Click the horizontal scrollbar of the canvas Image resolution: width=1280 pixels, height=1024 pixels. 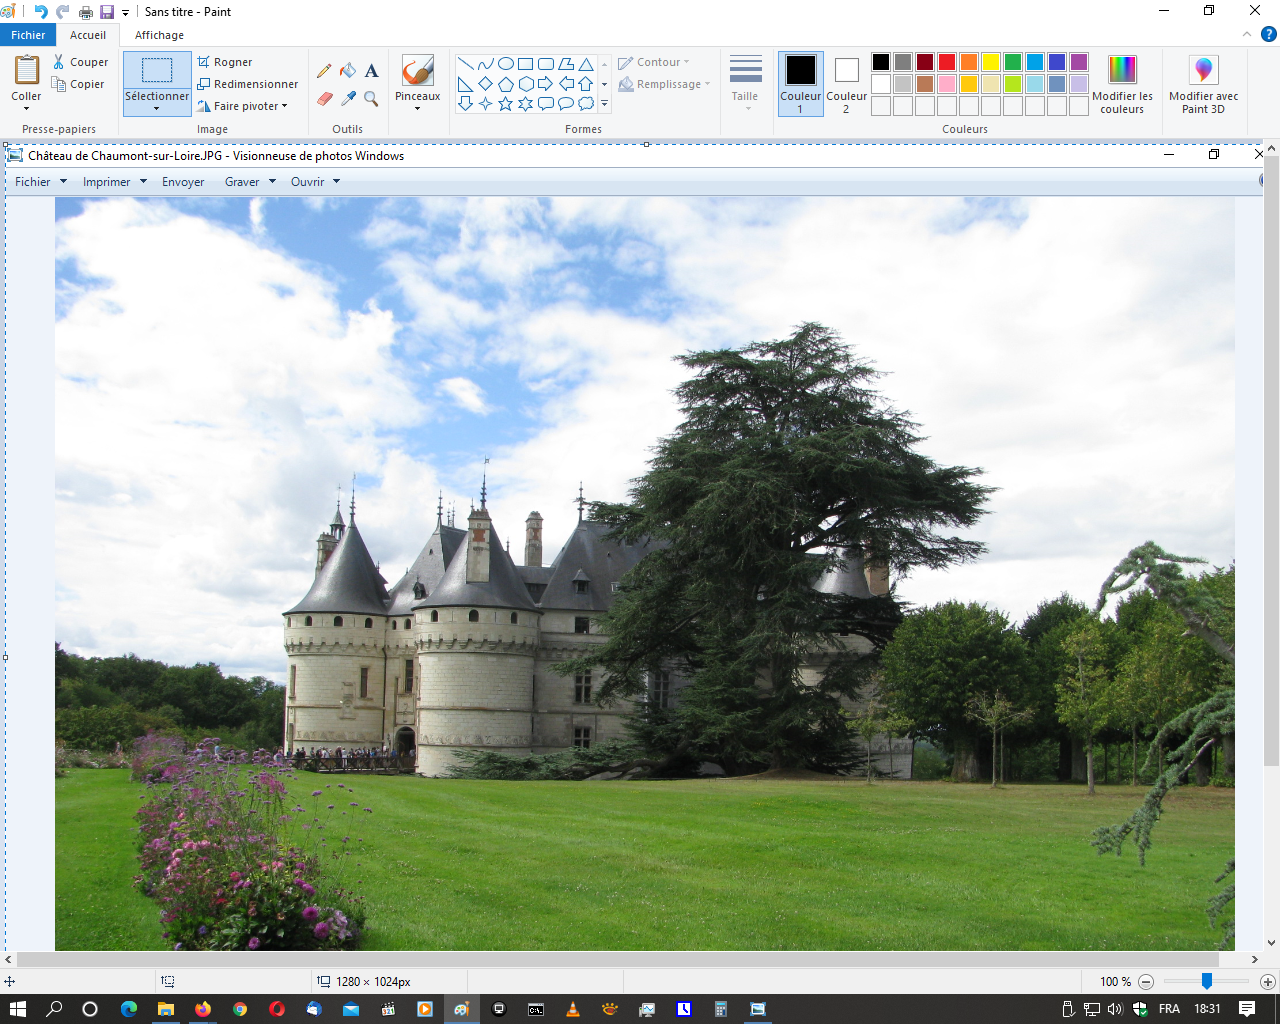[x=618, y=959]
